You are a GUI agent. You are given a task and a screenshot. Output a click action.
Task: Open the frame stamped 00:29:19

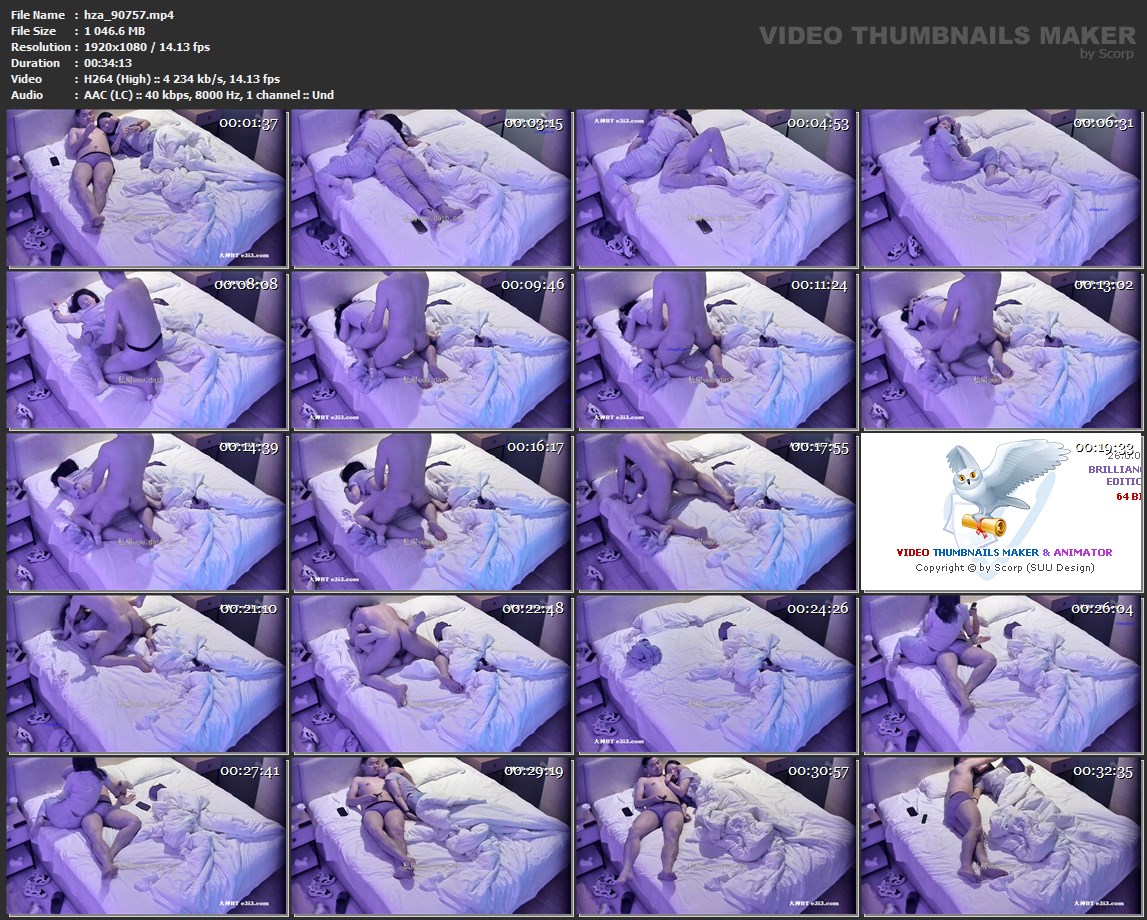tap(432, 836)
